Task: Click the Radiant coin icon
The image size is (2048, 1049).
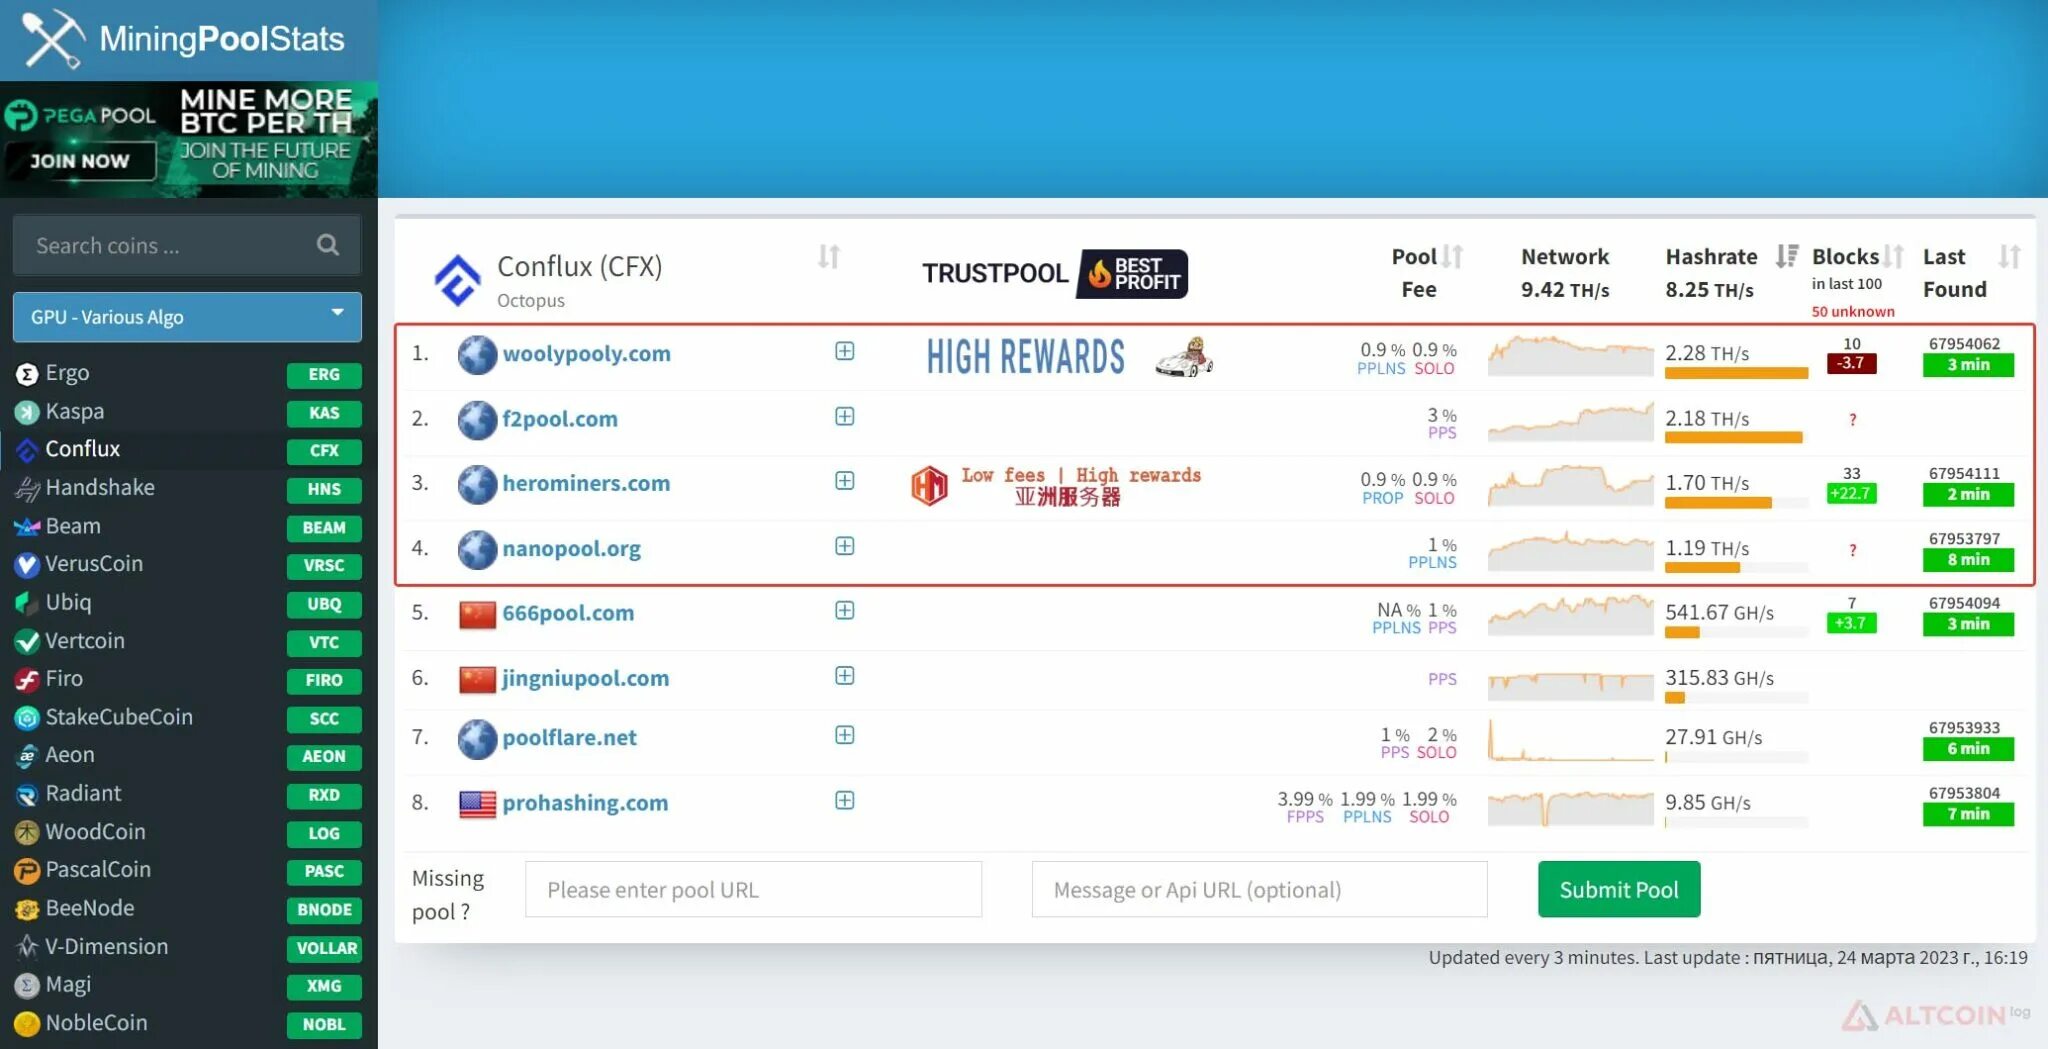Action: (x=27, y=795)
